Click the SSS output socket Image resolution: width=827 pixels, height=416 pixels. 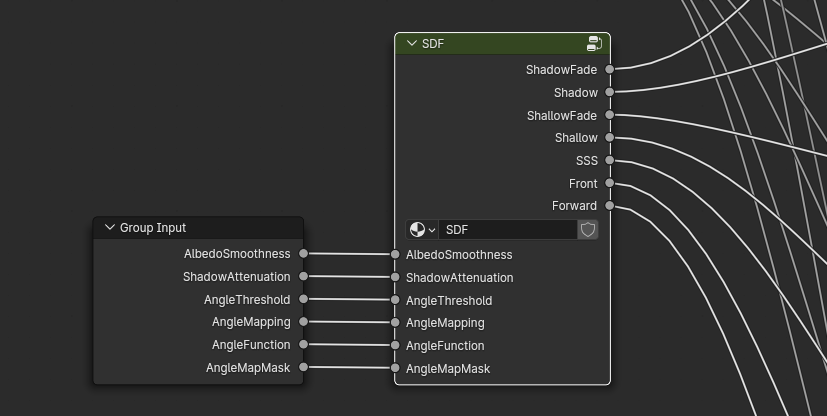coord(609,161)
